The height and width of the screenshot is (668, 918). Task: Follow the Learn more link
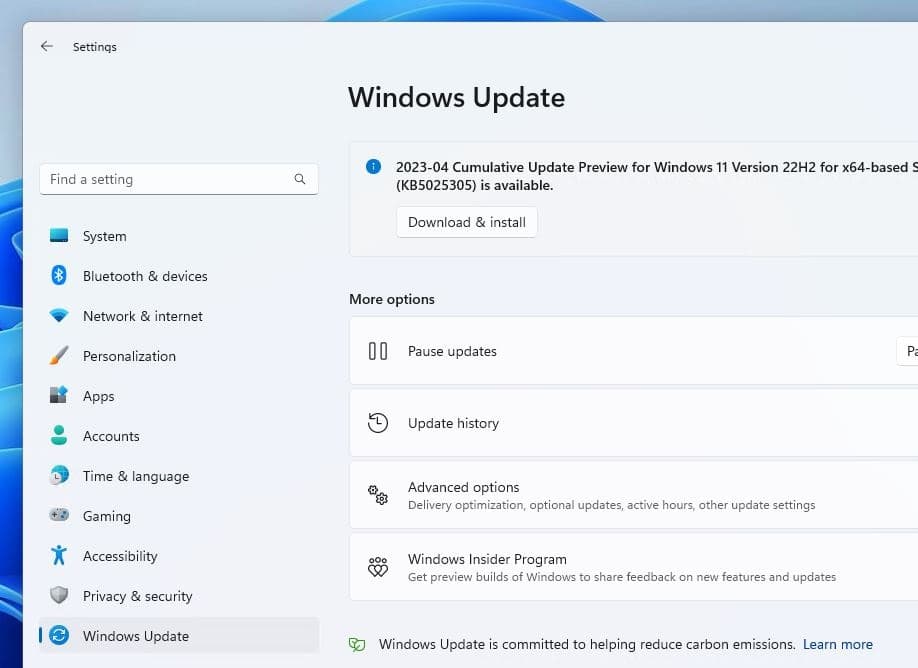(x=837, y=644)
